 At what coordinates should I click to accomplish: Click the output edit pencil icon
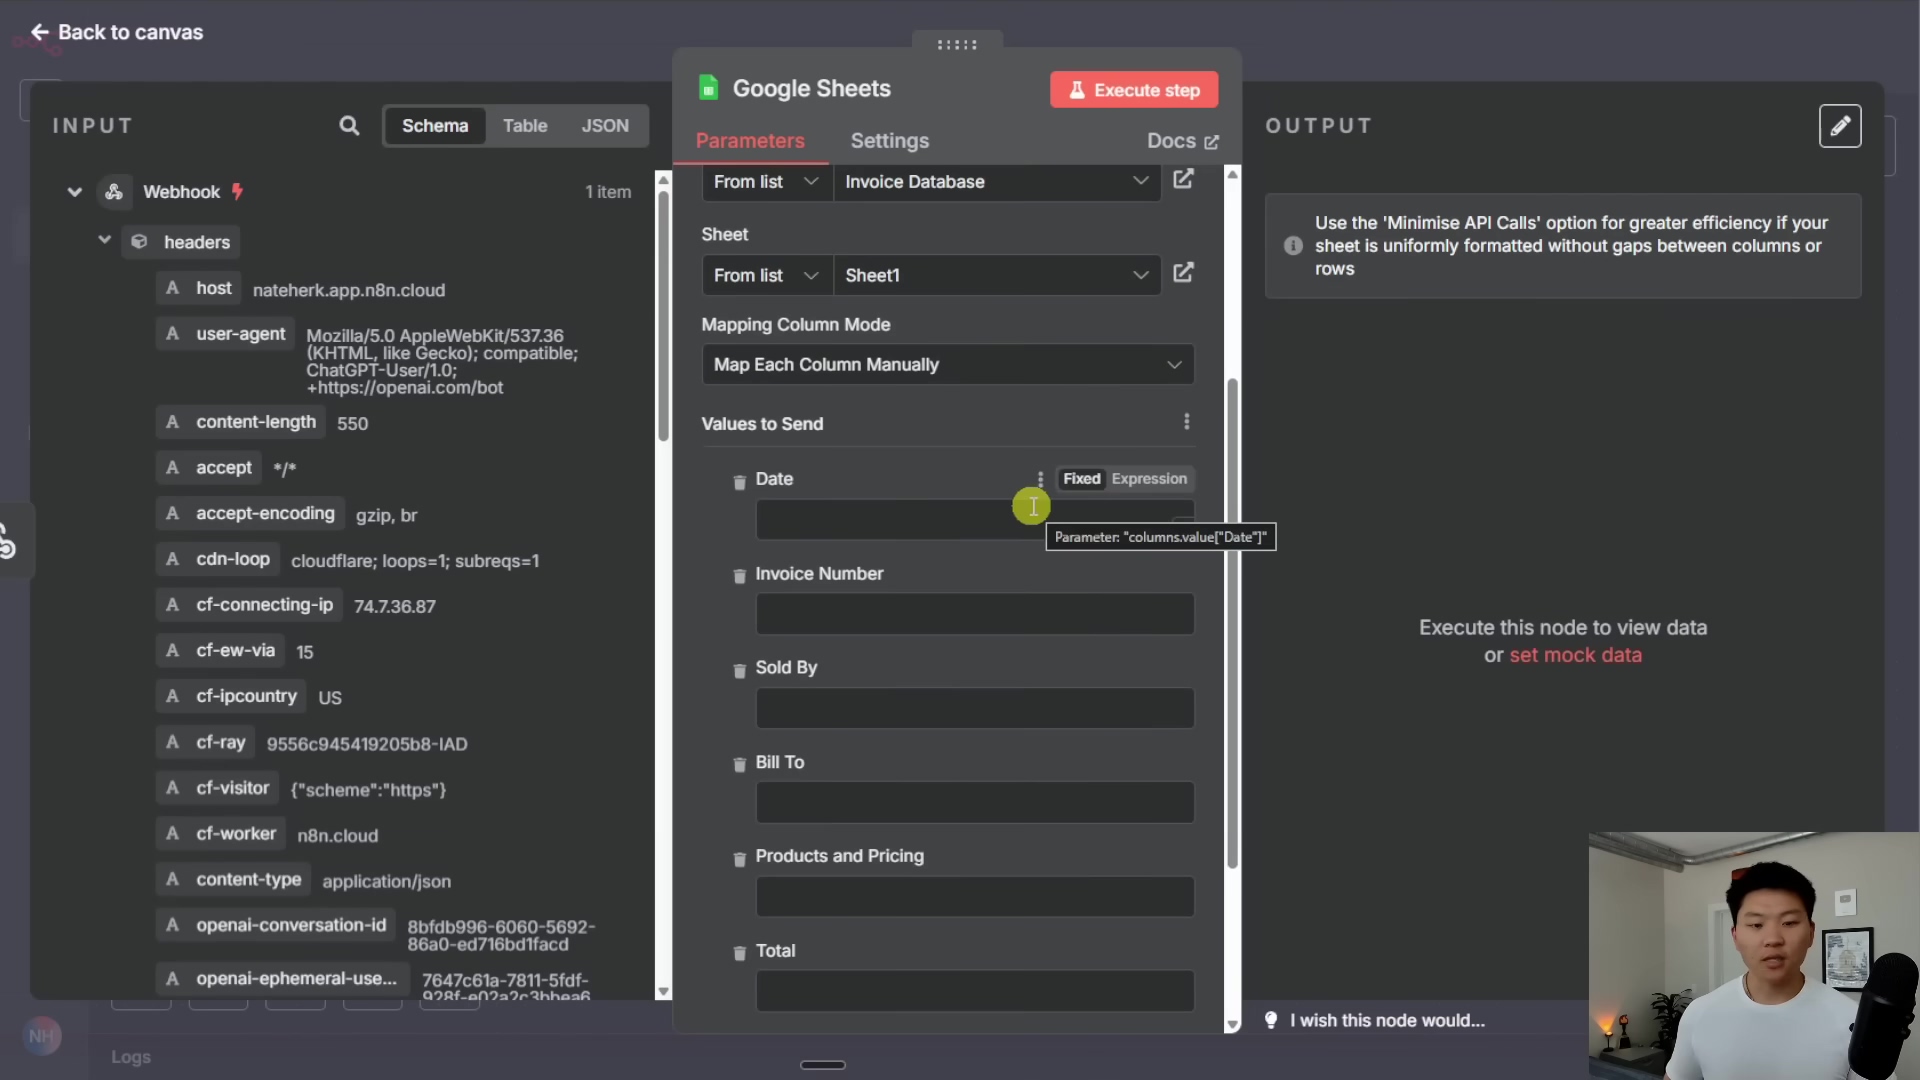1840,126
